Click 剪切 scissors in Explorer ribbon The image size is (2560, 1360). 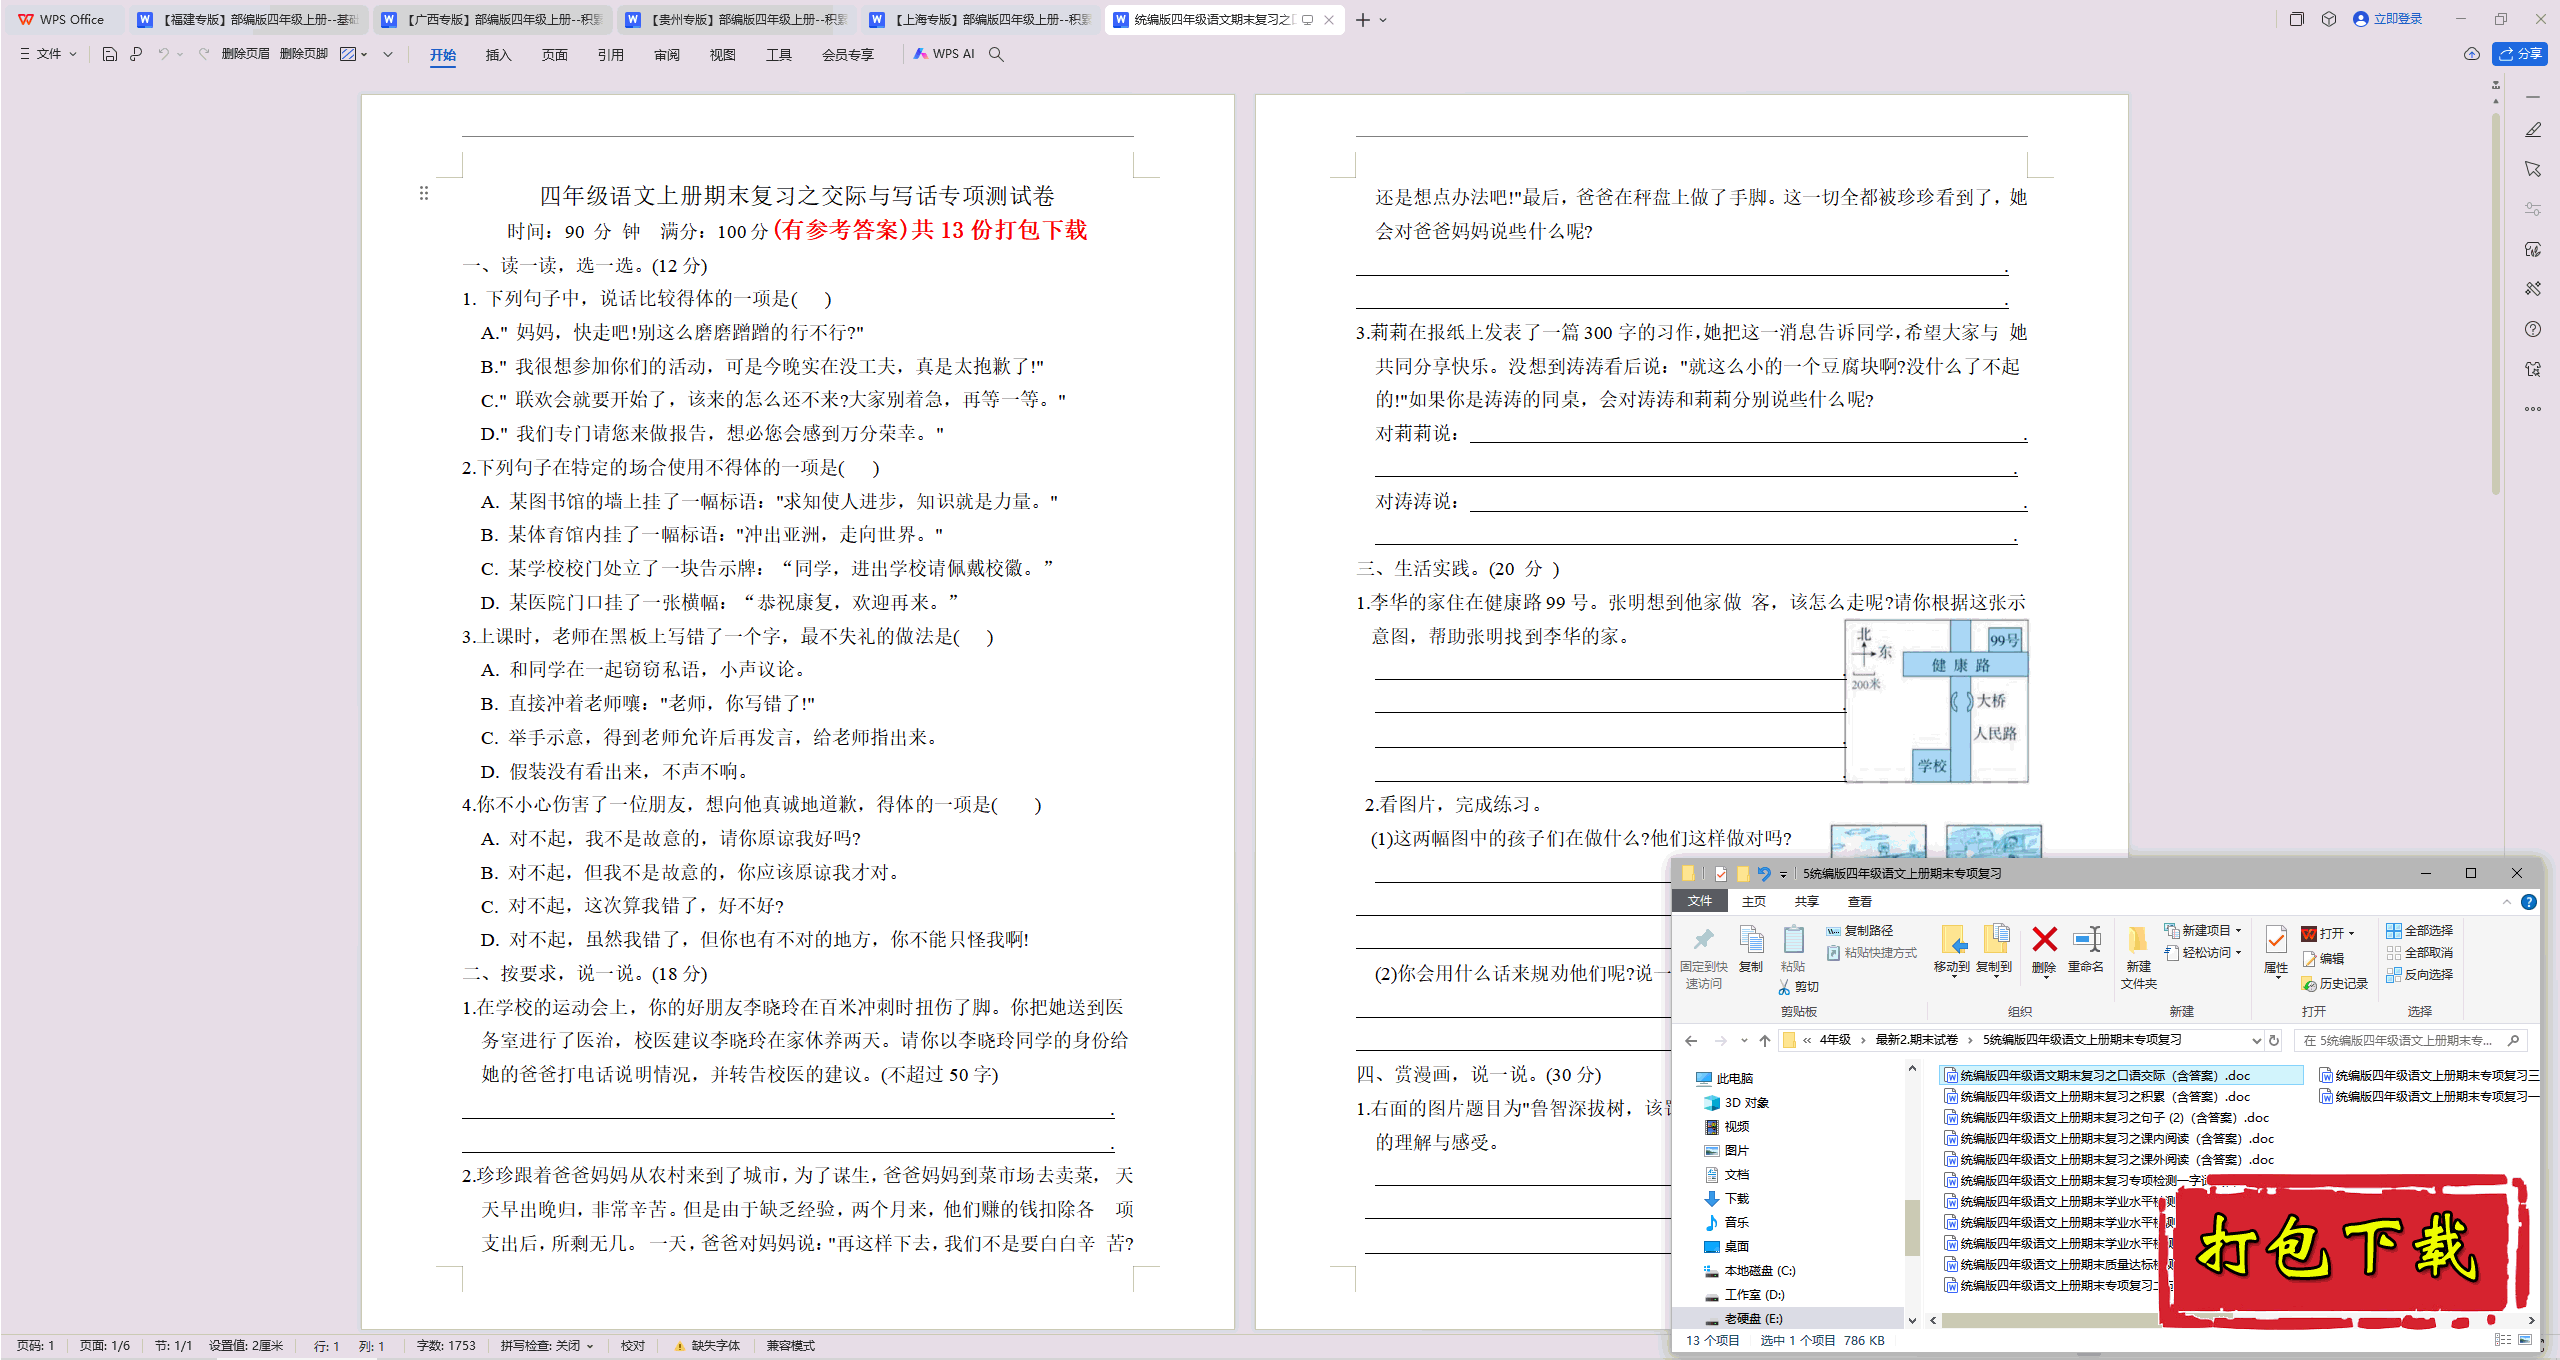pyautogui.click(x=1798, y=987)
